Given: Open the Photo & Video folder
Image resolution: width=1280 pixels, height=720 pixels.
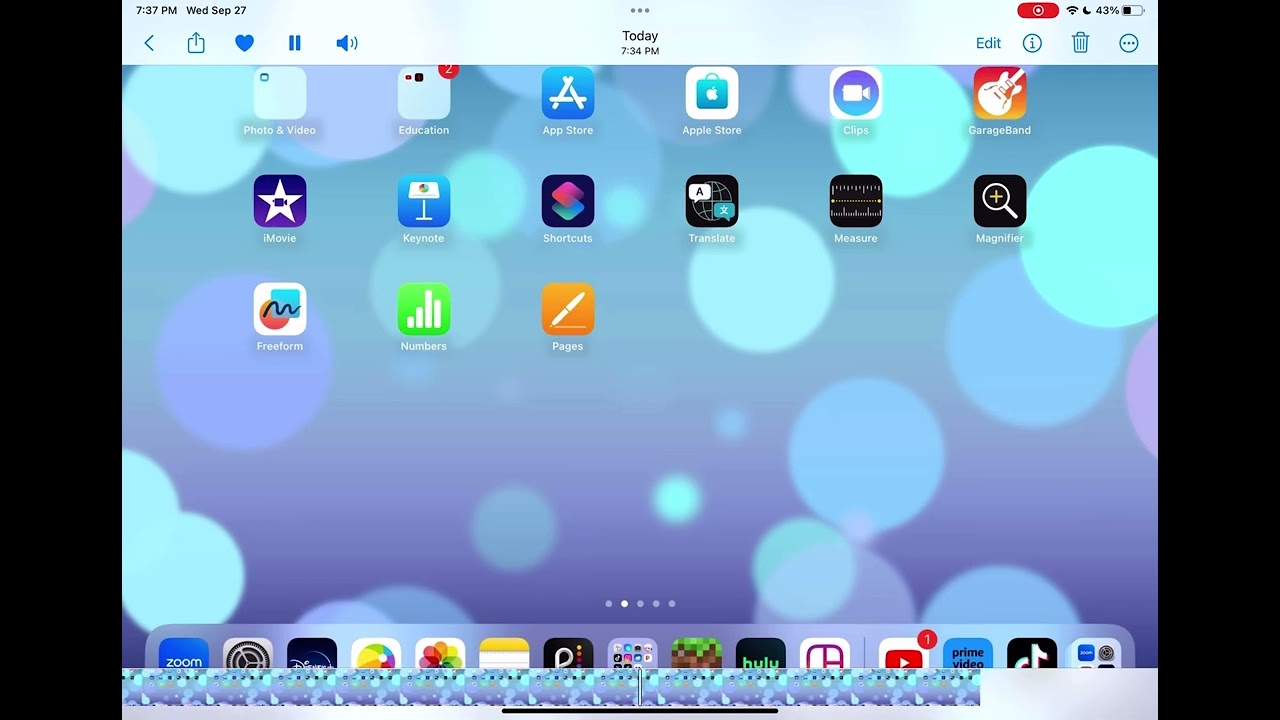Looking at the screenshot, I should coord(280,93).
